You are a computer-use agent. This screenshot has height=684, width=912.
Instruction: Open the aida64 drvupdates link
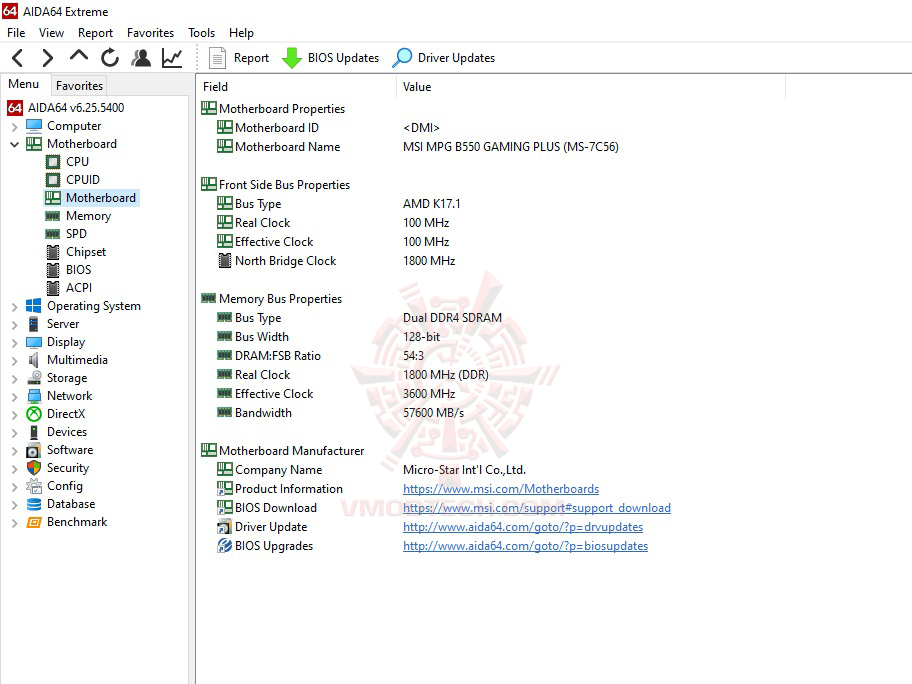pyautogui.click(x=523, y=527)
